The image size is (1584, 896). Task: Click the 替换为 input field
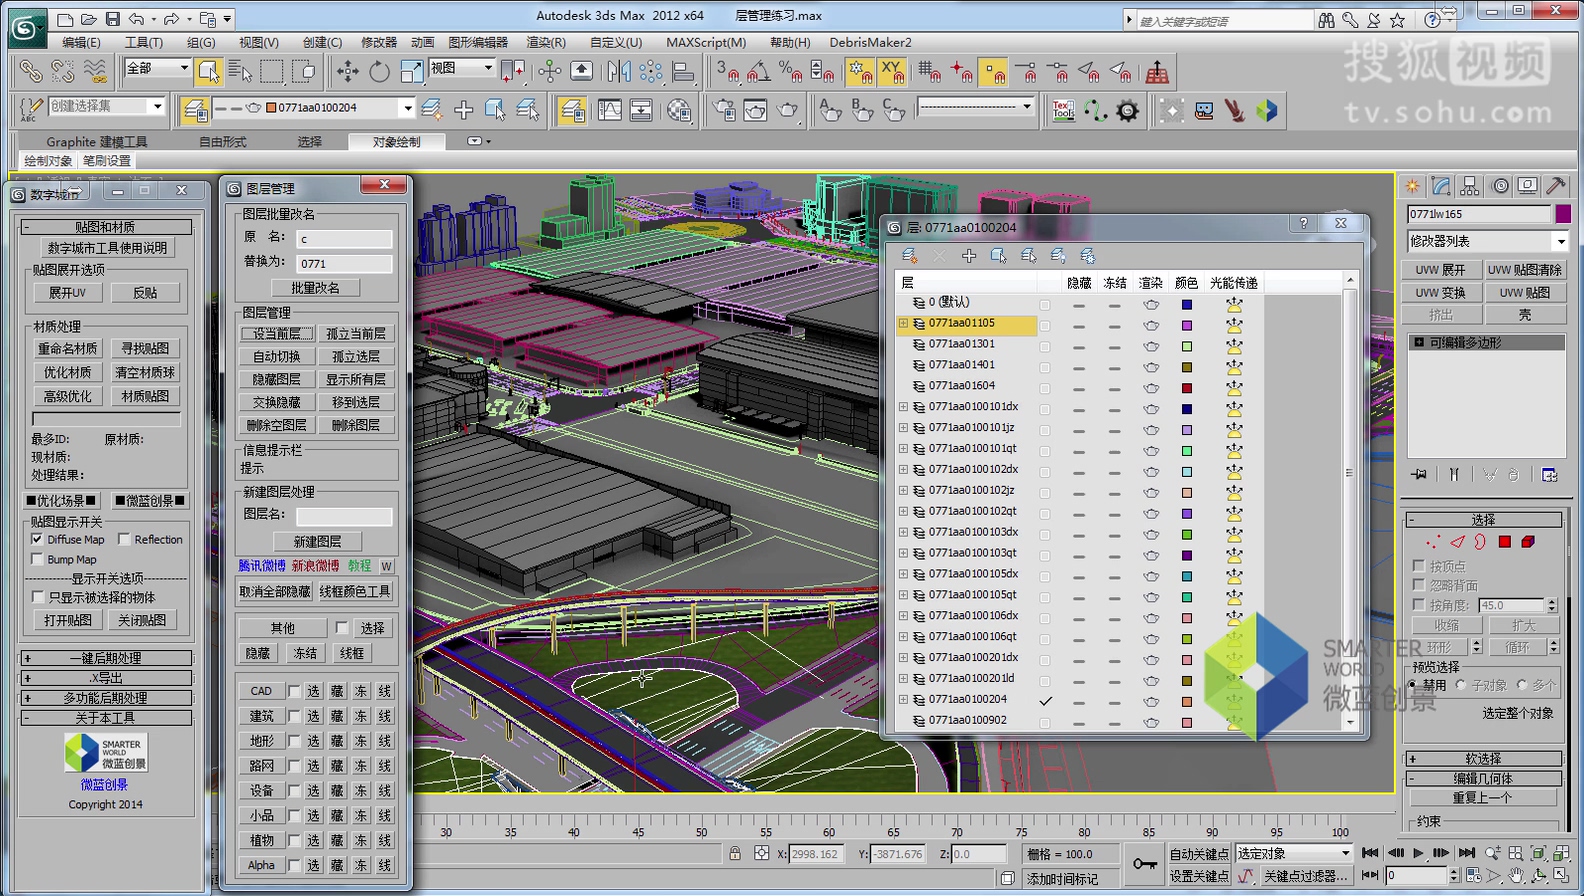(x=344, y=264)
